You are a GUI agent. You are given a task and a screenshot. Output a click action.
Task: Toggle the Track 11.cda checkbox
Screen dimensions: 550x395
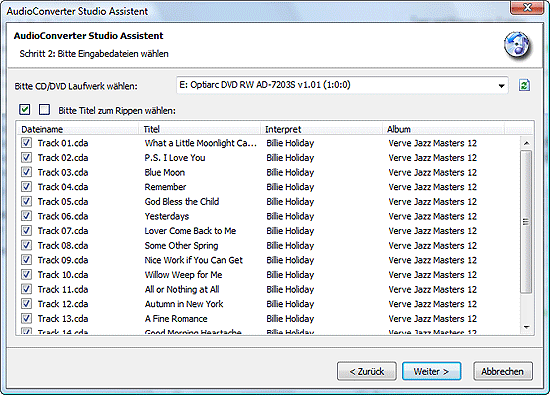click(x=26, y=289)
